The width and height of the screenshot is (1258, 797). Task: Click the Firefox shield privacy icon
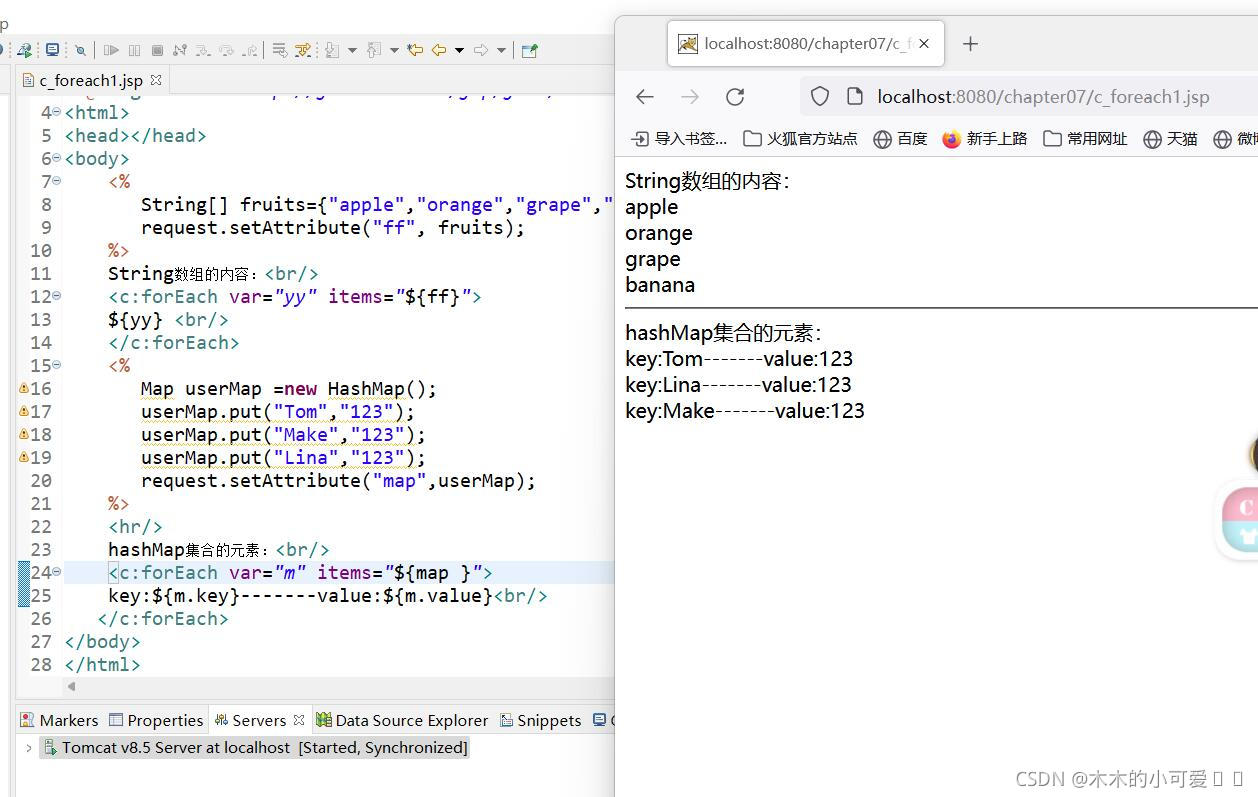(x=819, y=96)
